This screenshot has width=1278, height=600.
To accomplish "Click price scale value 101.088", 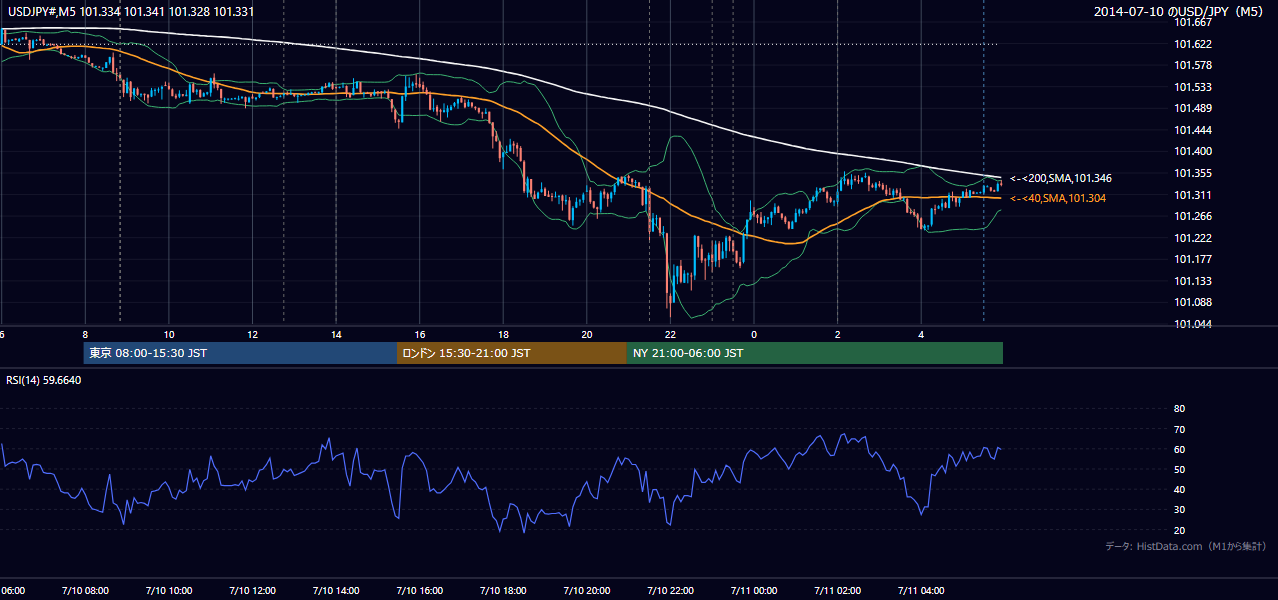I will pyautogui.click(x=1194, y=302).
